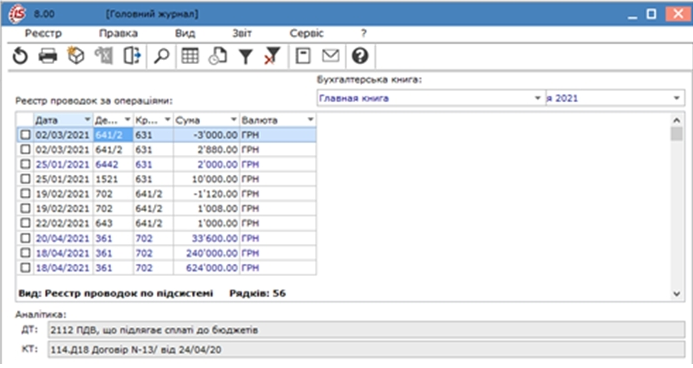Open help with the question mark icon
The height and width of the screenshot is (368, 693).
point(360,56)
